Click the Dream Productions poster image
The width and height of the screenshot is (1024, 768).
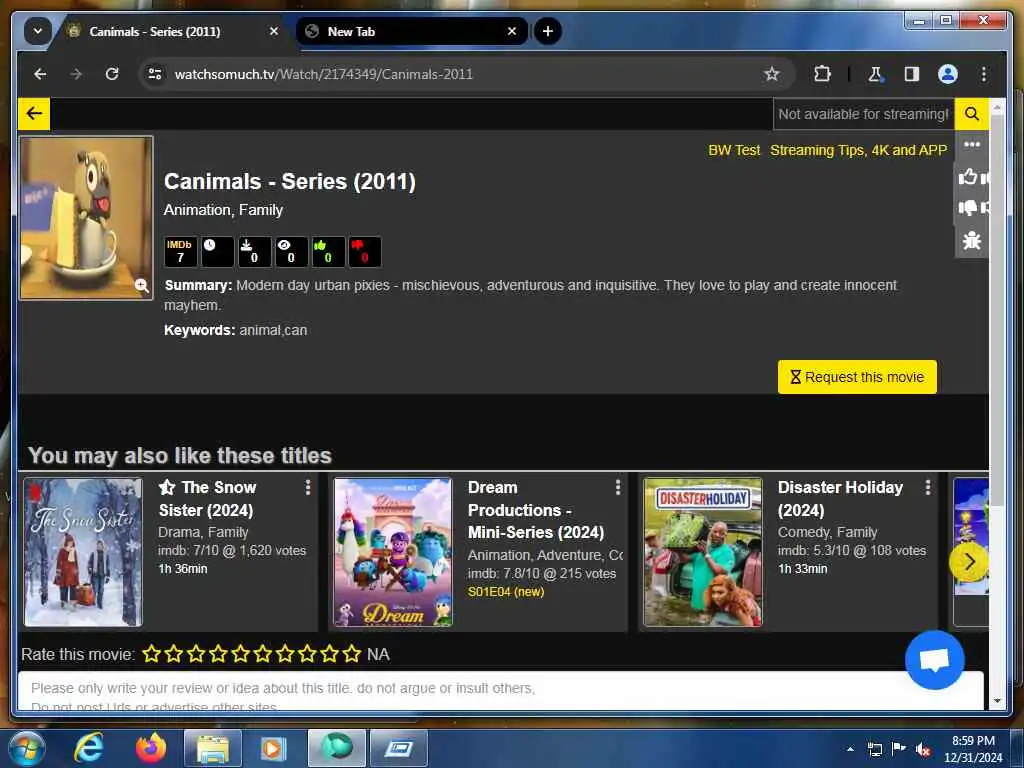point(393,552)
